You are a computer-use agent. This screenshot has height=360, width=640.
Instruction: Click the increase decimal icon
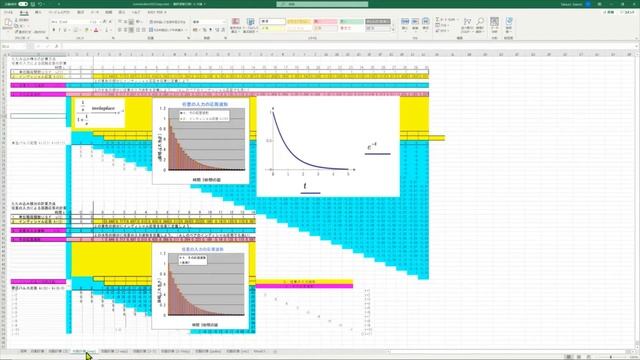pyautogui.click(x=217, y=30)
